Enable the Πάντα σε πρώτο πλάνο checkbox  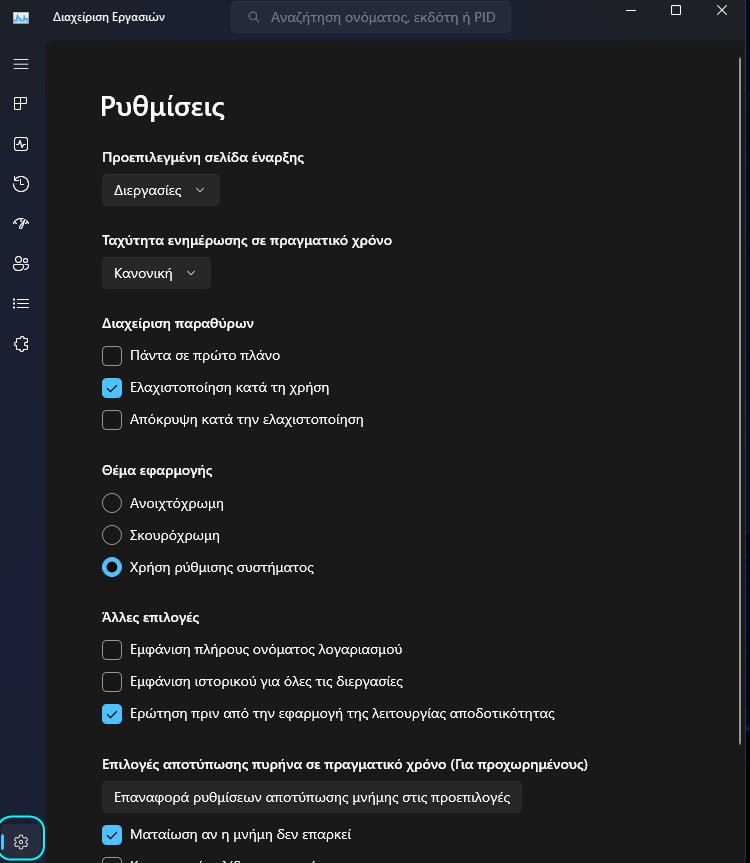tap(112, 356)
